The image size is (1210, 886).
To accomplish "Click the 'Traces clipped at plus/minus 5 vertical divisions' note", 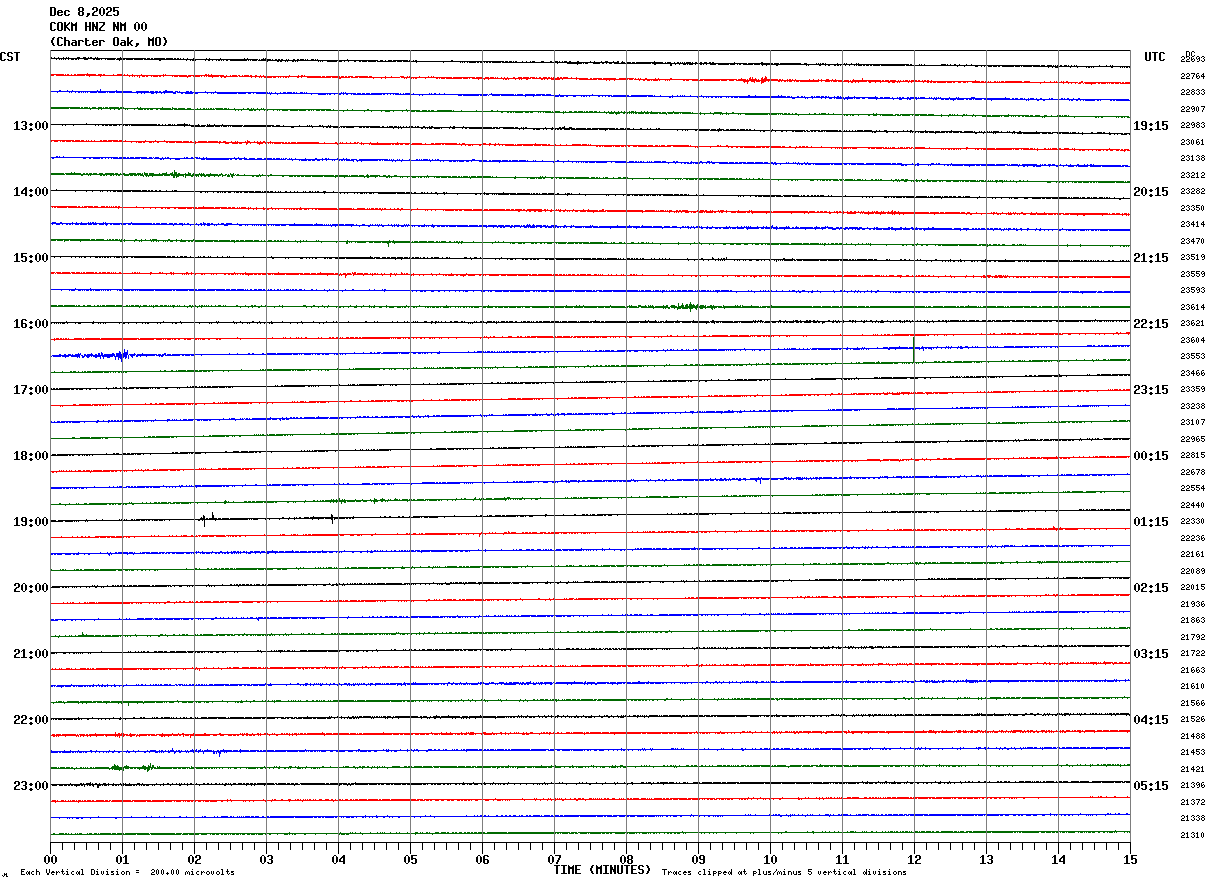I will click(x=784, y=872).
